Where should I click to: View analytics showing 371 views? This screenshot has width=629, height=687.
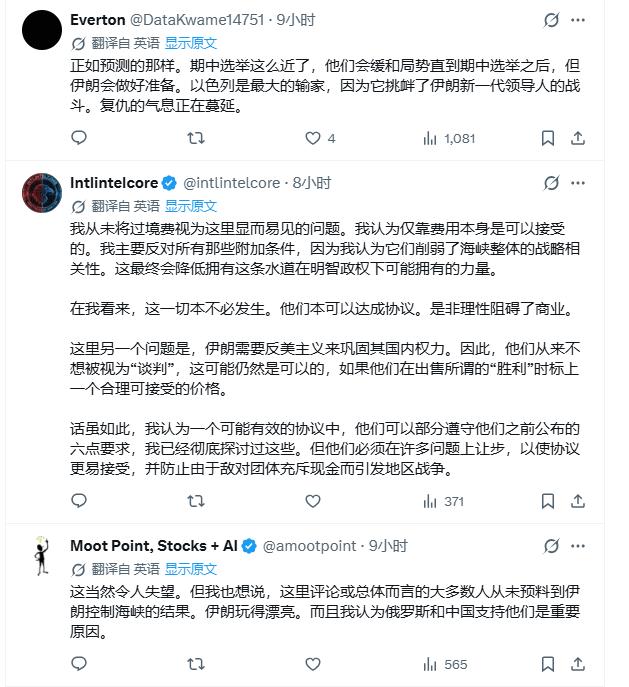443,501
